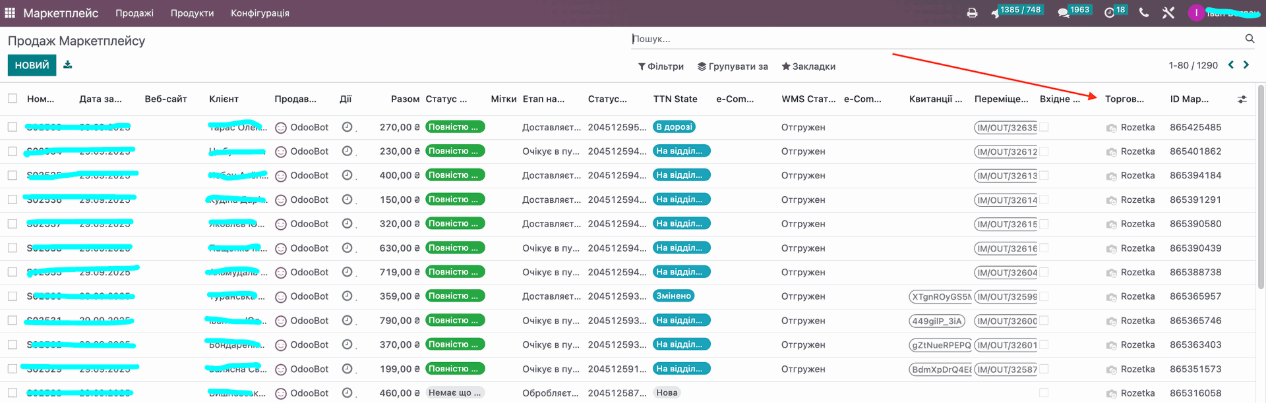
Task: Select checkbox for the 719,00 ₴ row
Action: point(13,272)
